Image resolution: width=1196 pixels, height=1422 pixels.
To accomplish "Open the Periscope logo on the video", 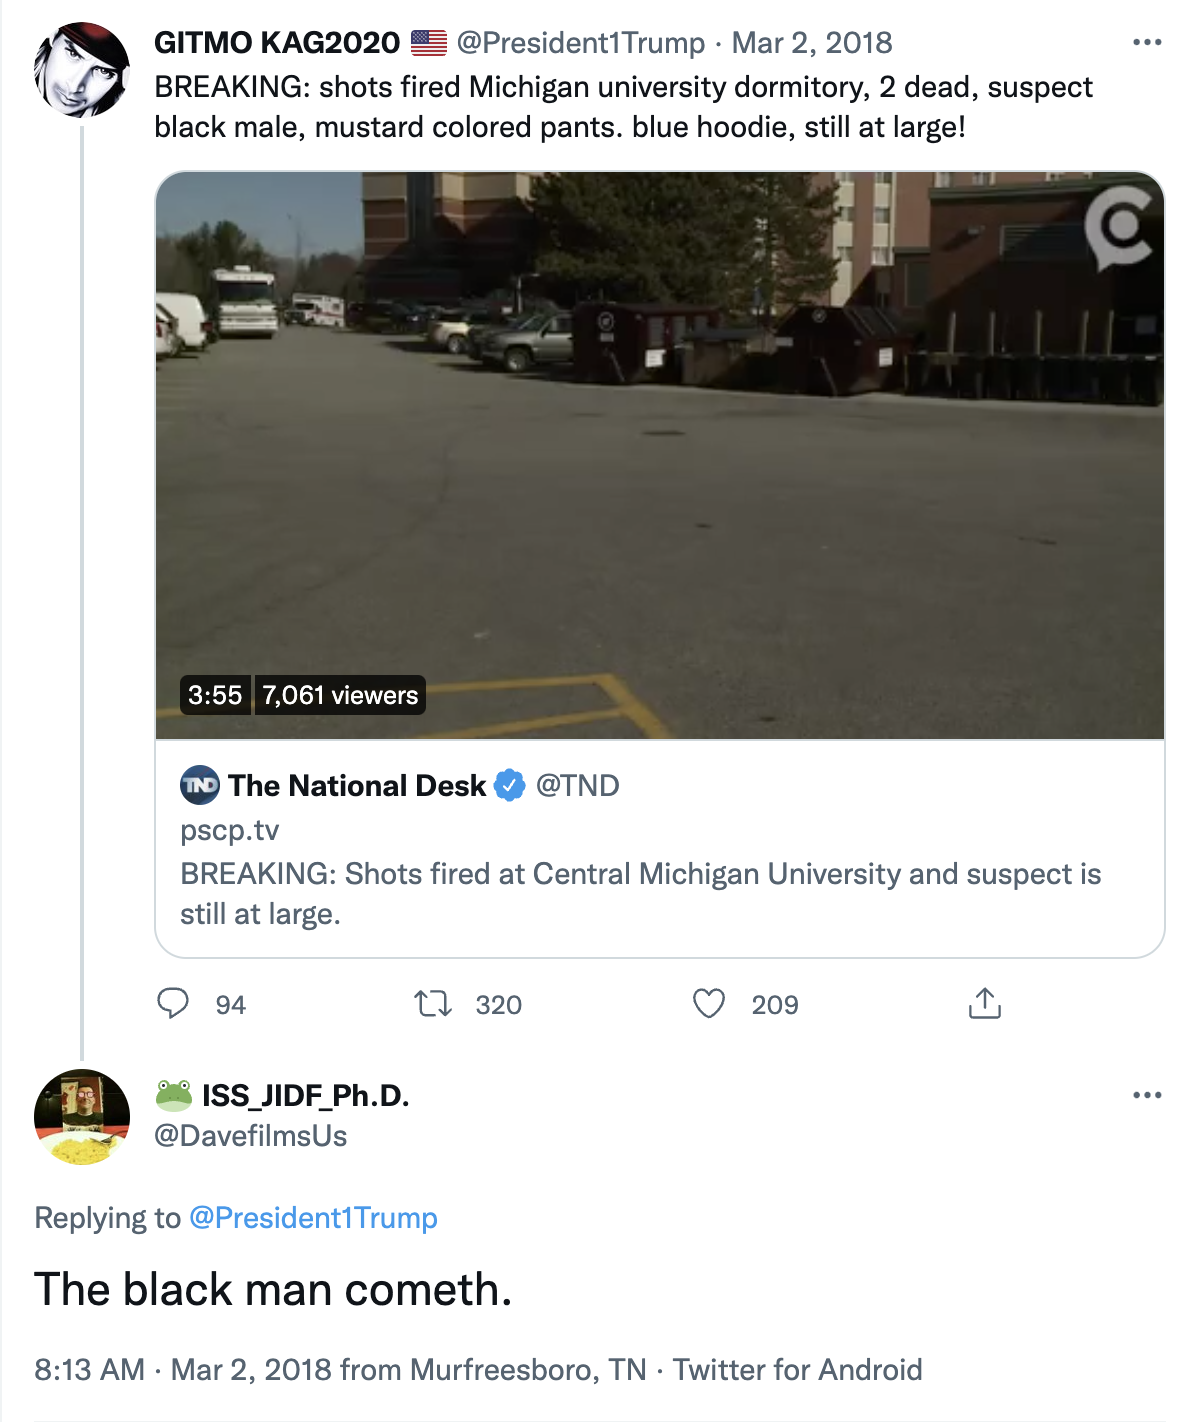I will click(1119, 228).
